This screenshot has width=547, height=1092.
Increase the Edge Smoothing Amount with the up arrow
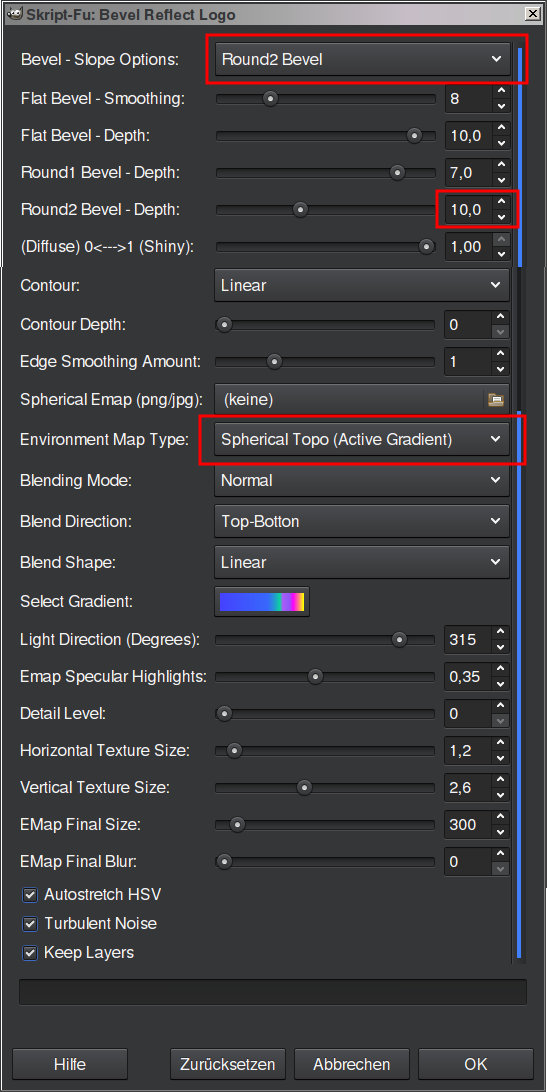click(x=500, y=354)
